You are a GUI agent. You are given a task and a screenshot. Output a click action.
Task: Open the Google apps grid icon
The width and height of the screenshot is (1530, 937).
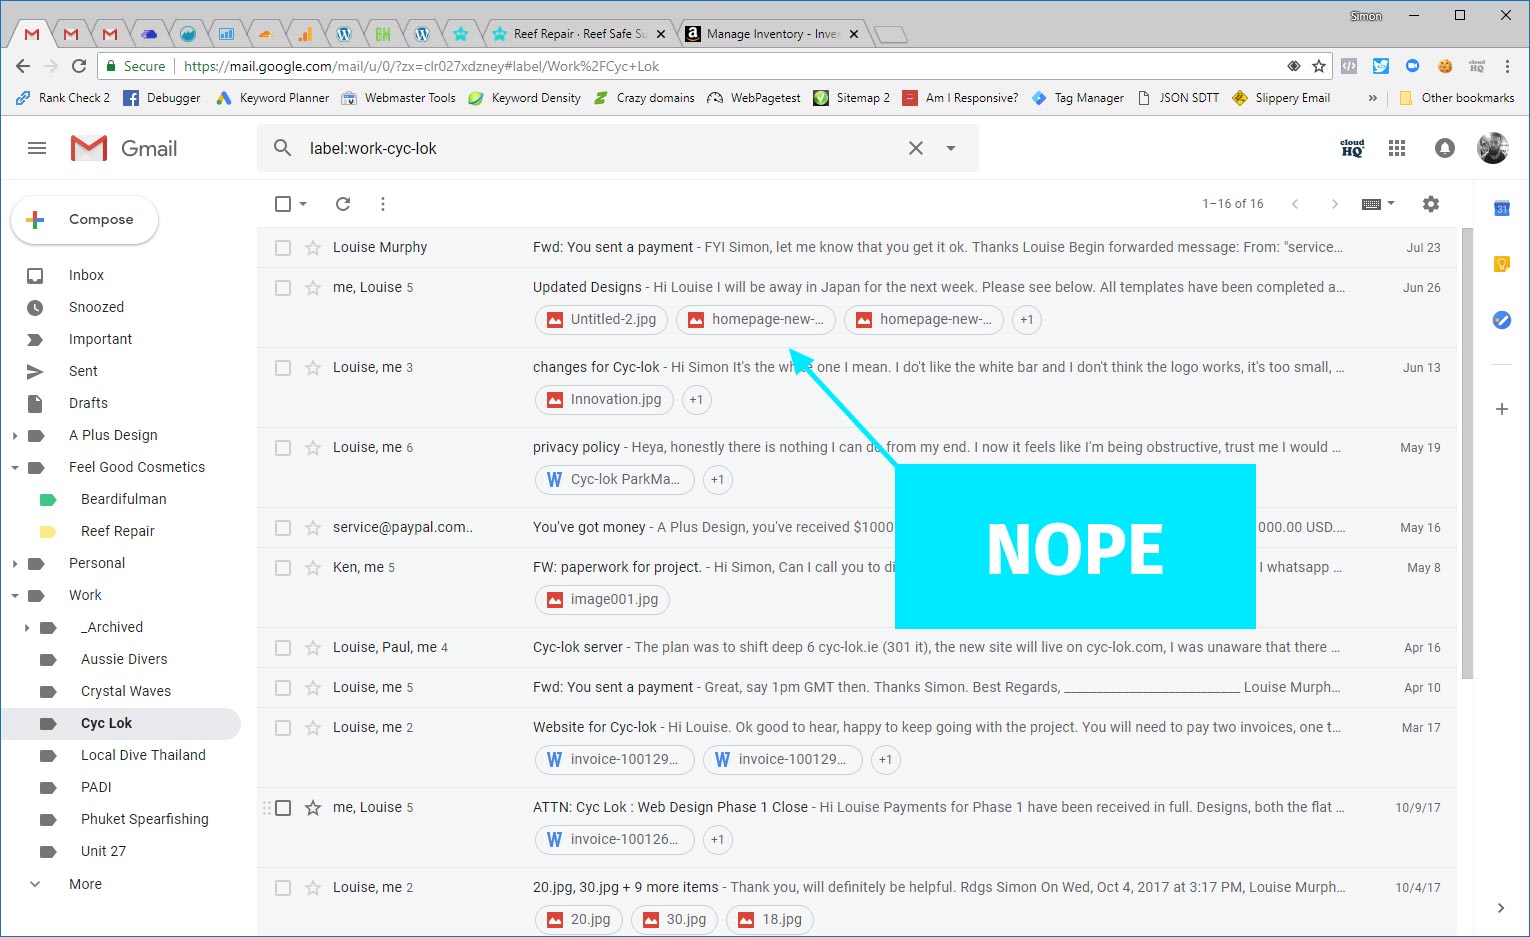point(1397,148)
